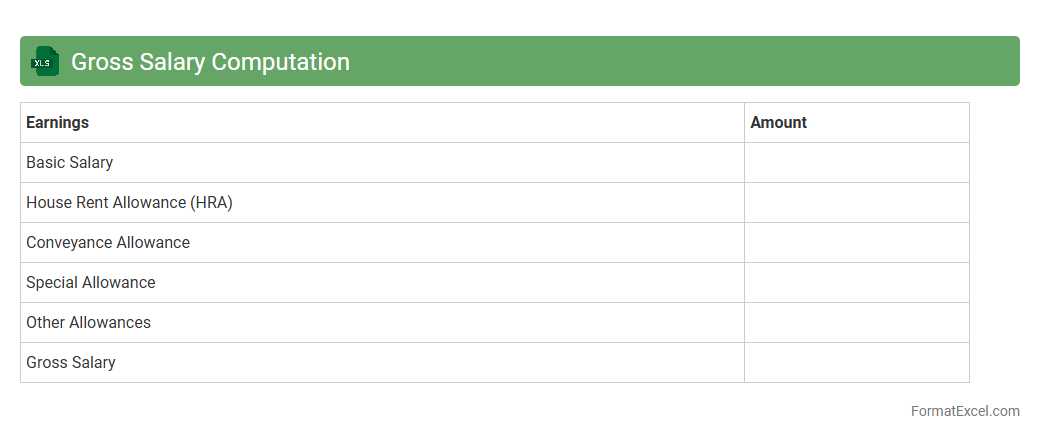Click the Gross Salary Computation title
The height and width of the screenshot is (440, 1040).
210,62
